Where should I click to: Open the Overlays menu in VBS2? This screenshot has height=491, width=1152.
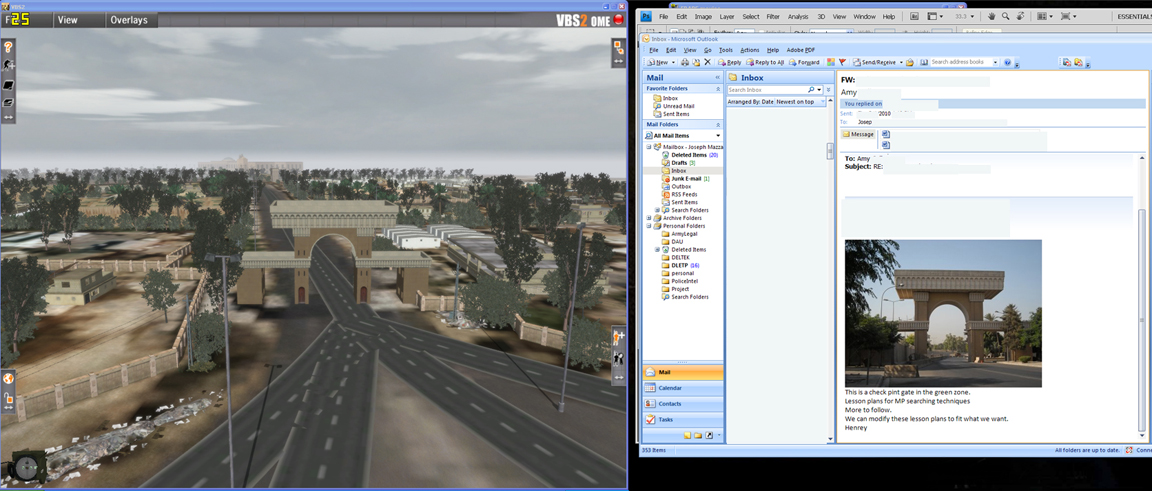(x=128, y=20)
